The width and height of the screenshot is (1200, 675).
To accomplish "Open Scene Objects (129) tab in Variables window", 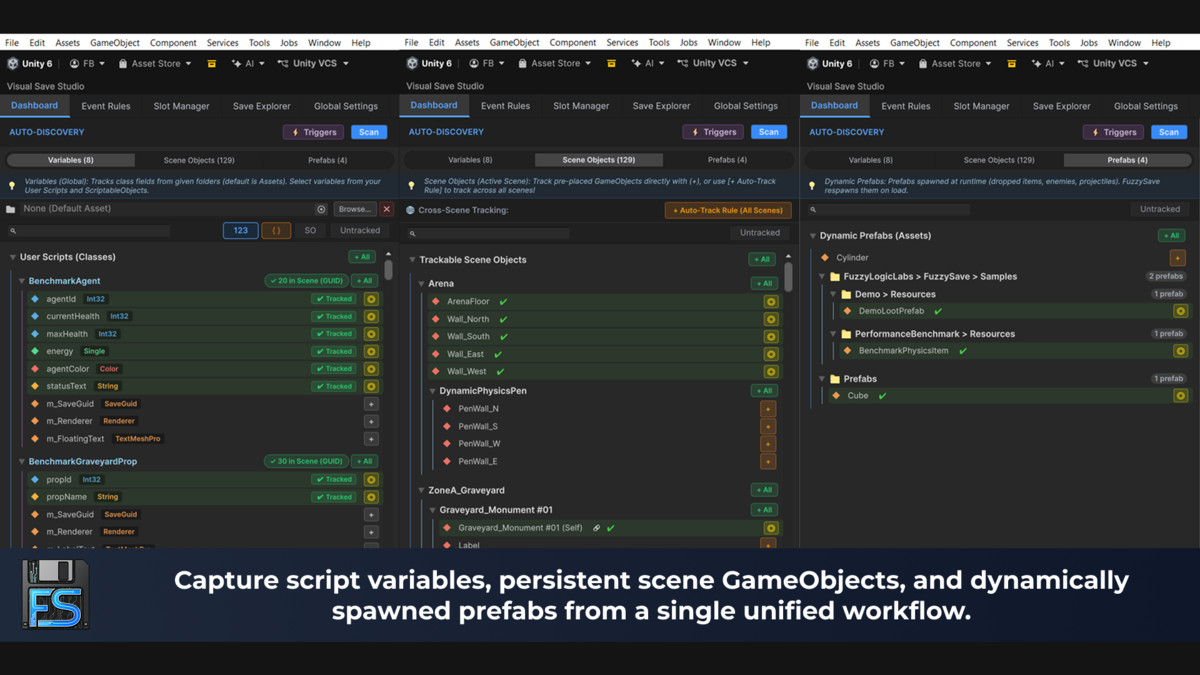I will coord(199,160).
